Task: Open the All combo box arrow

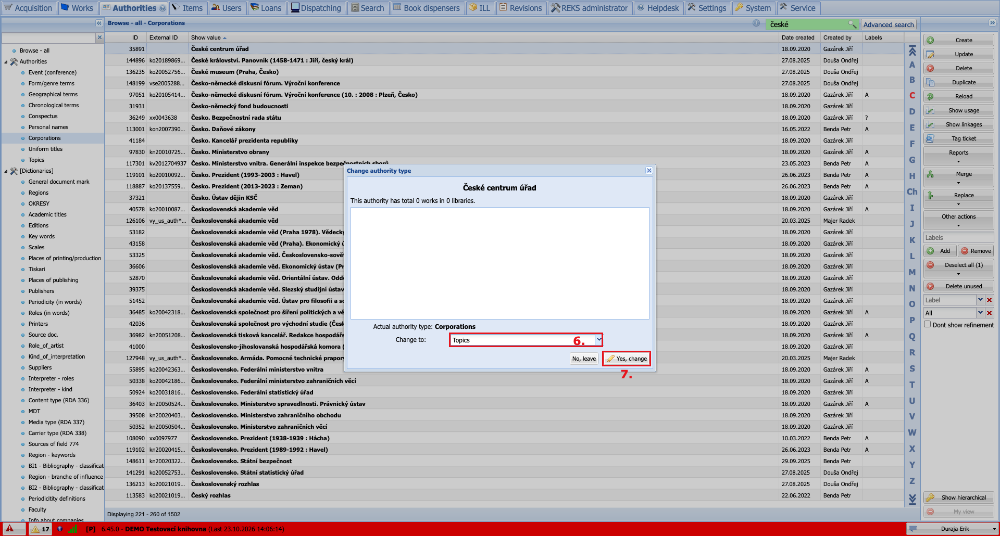Action: point(981,313)
